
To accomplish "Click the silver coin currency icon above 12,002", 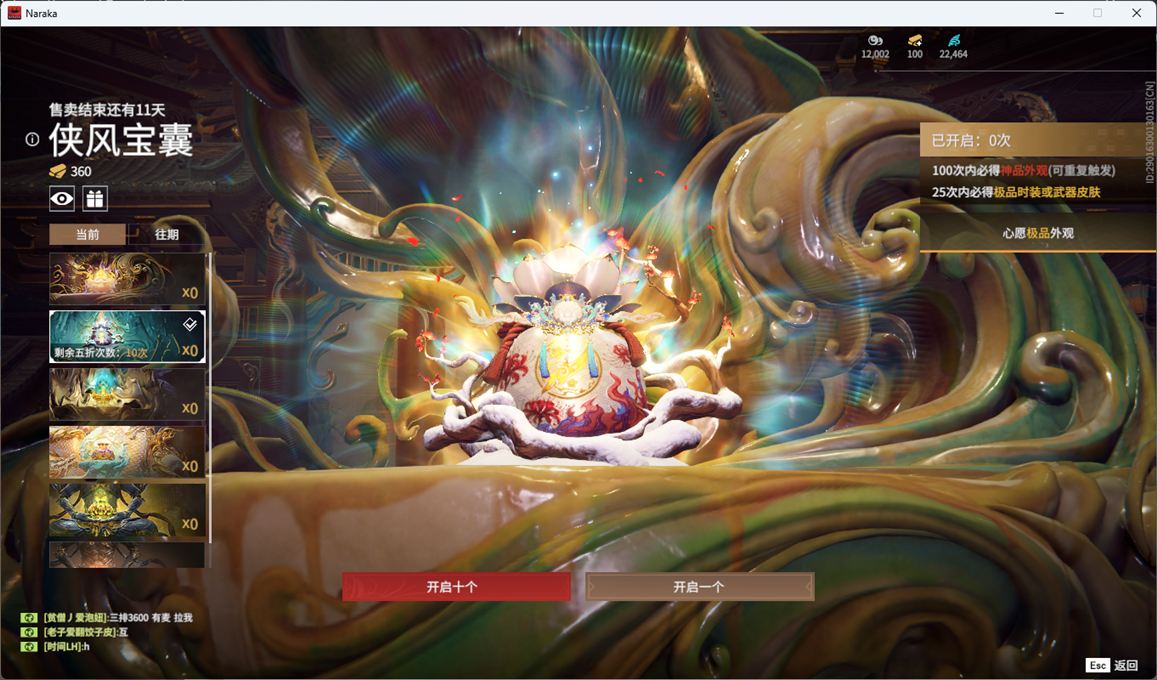I will pos(875,41).
